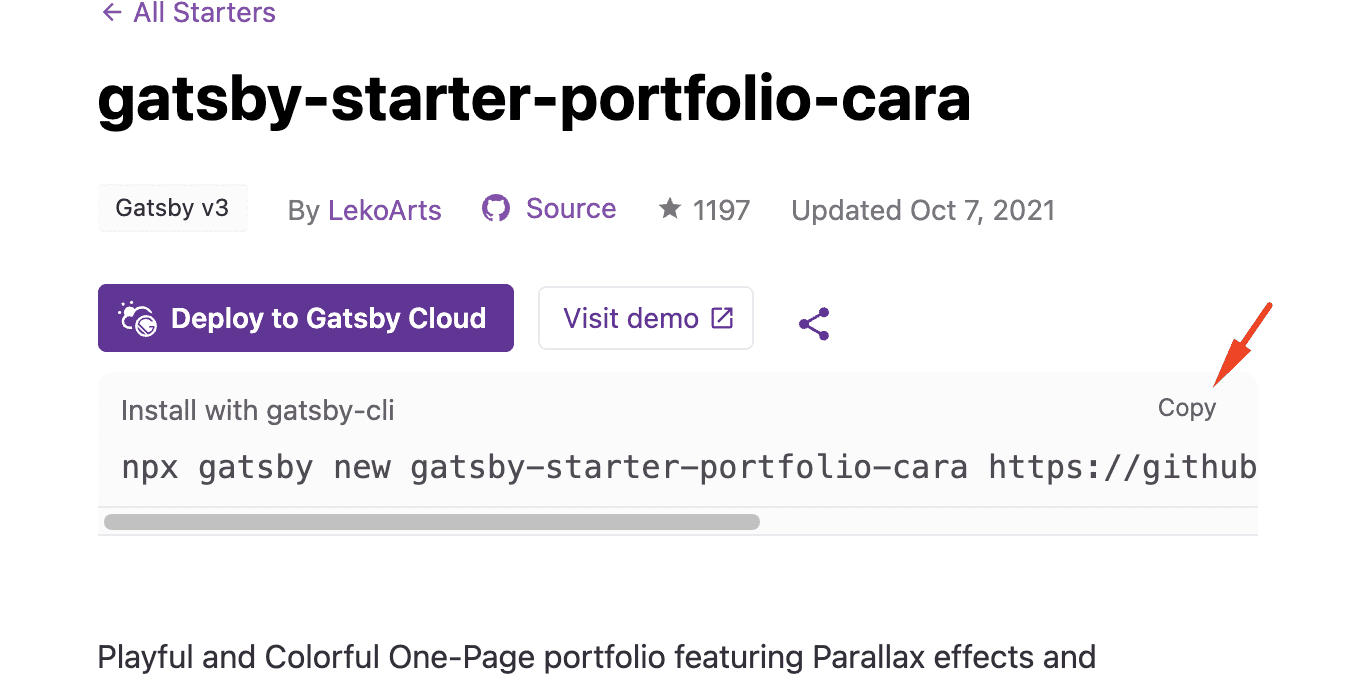The image size is (1352, 686).
Task: Copy the install command with Copy
Action: click(1186, 408)
